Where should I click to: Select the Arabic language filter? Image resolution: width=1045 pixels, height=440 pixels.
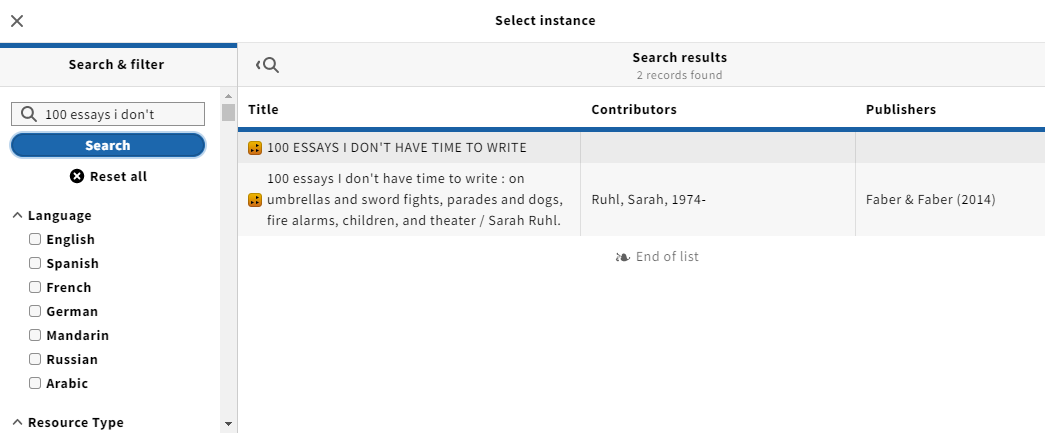[35, 383]
